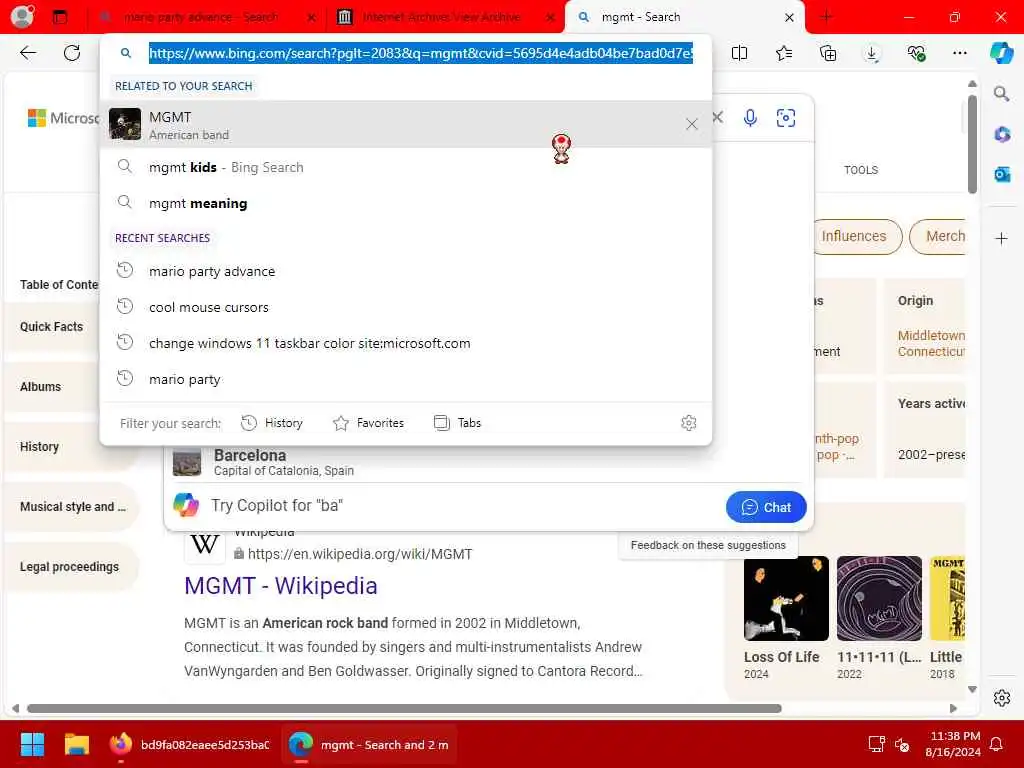Open the Favorites star icon
Viewport: 1024px width, 768px height.
coord(784,53)
